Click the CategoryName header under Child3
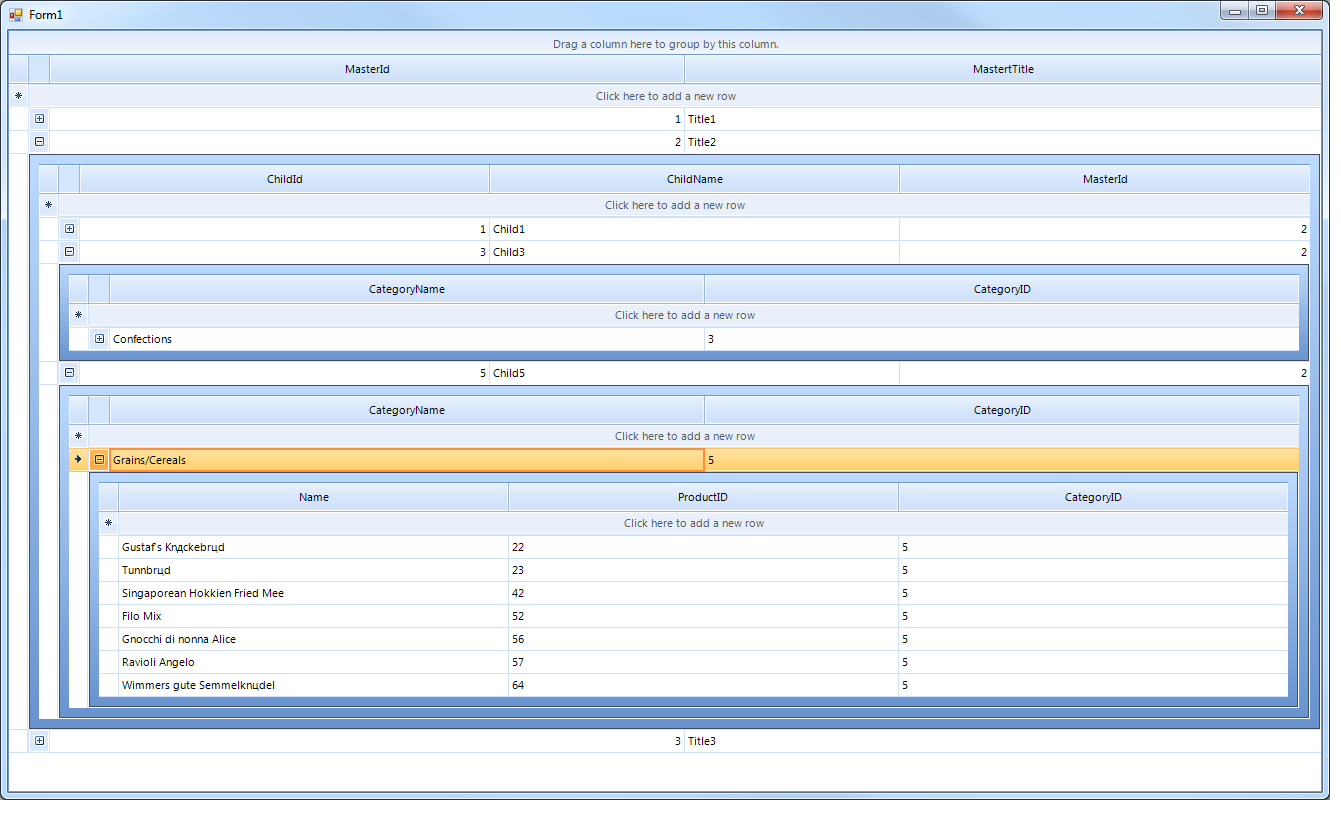Screen dimensions: 1341x821 click(x=407, y=289)
